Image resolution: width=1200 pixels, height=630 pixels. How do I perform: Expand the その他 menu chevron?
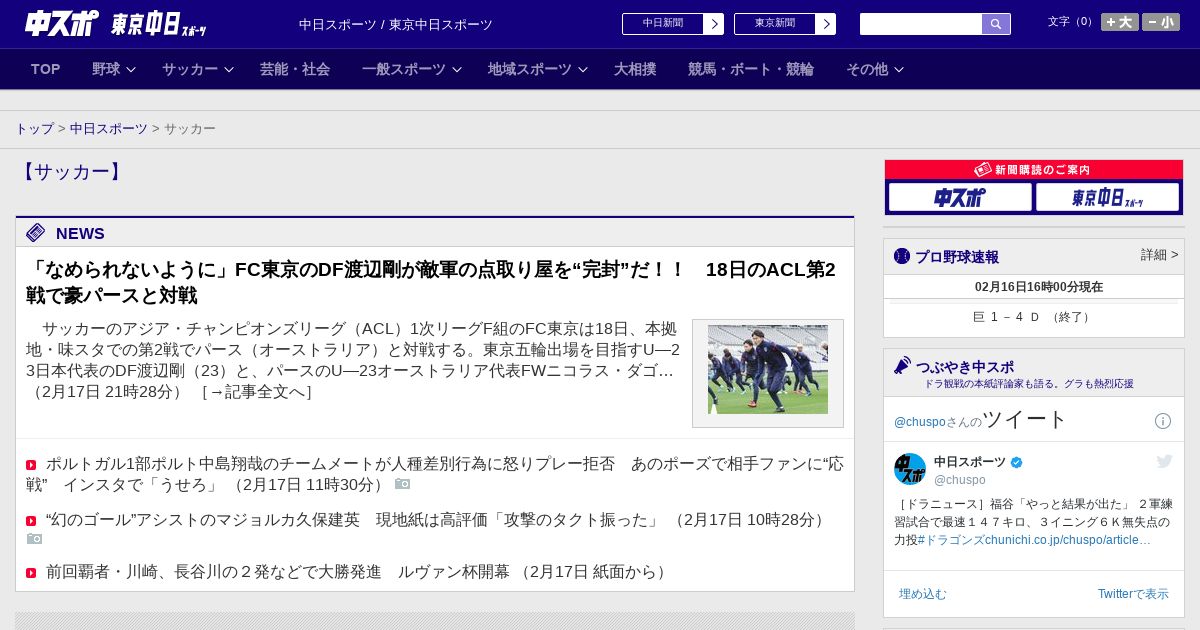click(899, 69)
